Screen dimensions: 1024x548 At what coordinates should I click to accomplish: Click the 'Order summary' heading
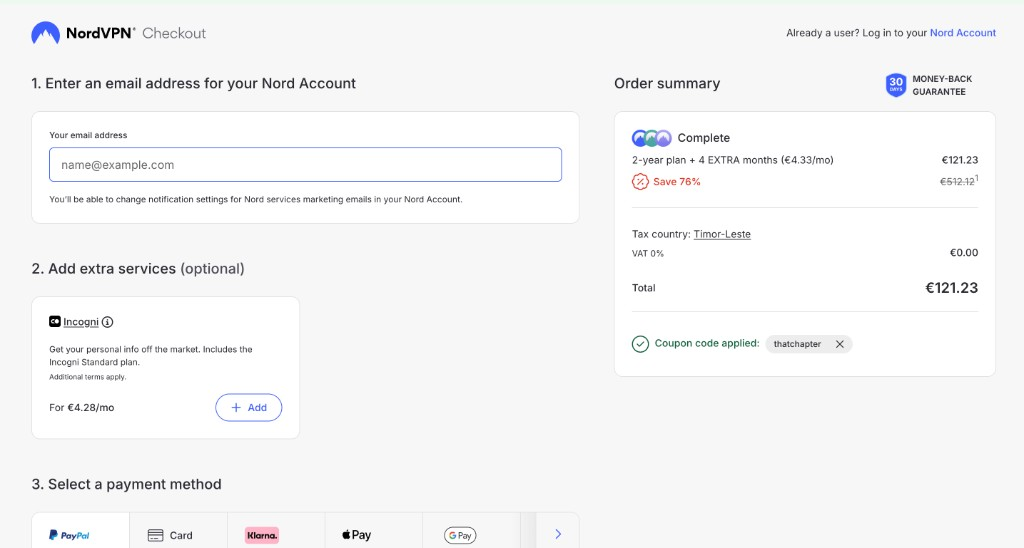pos(667,84)
